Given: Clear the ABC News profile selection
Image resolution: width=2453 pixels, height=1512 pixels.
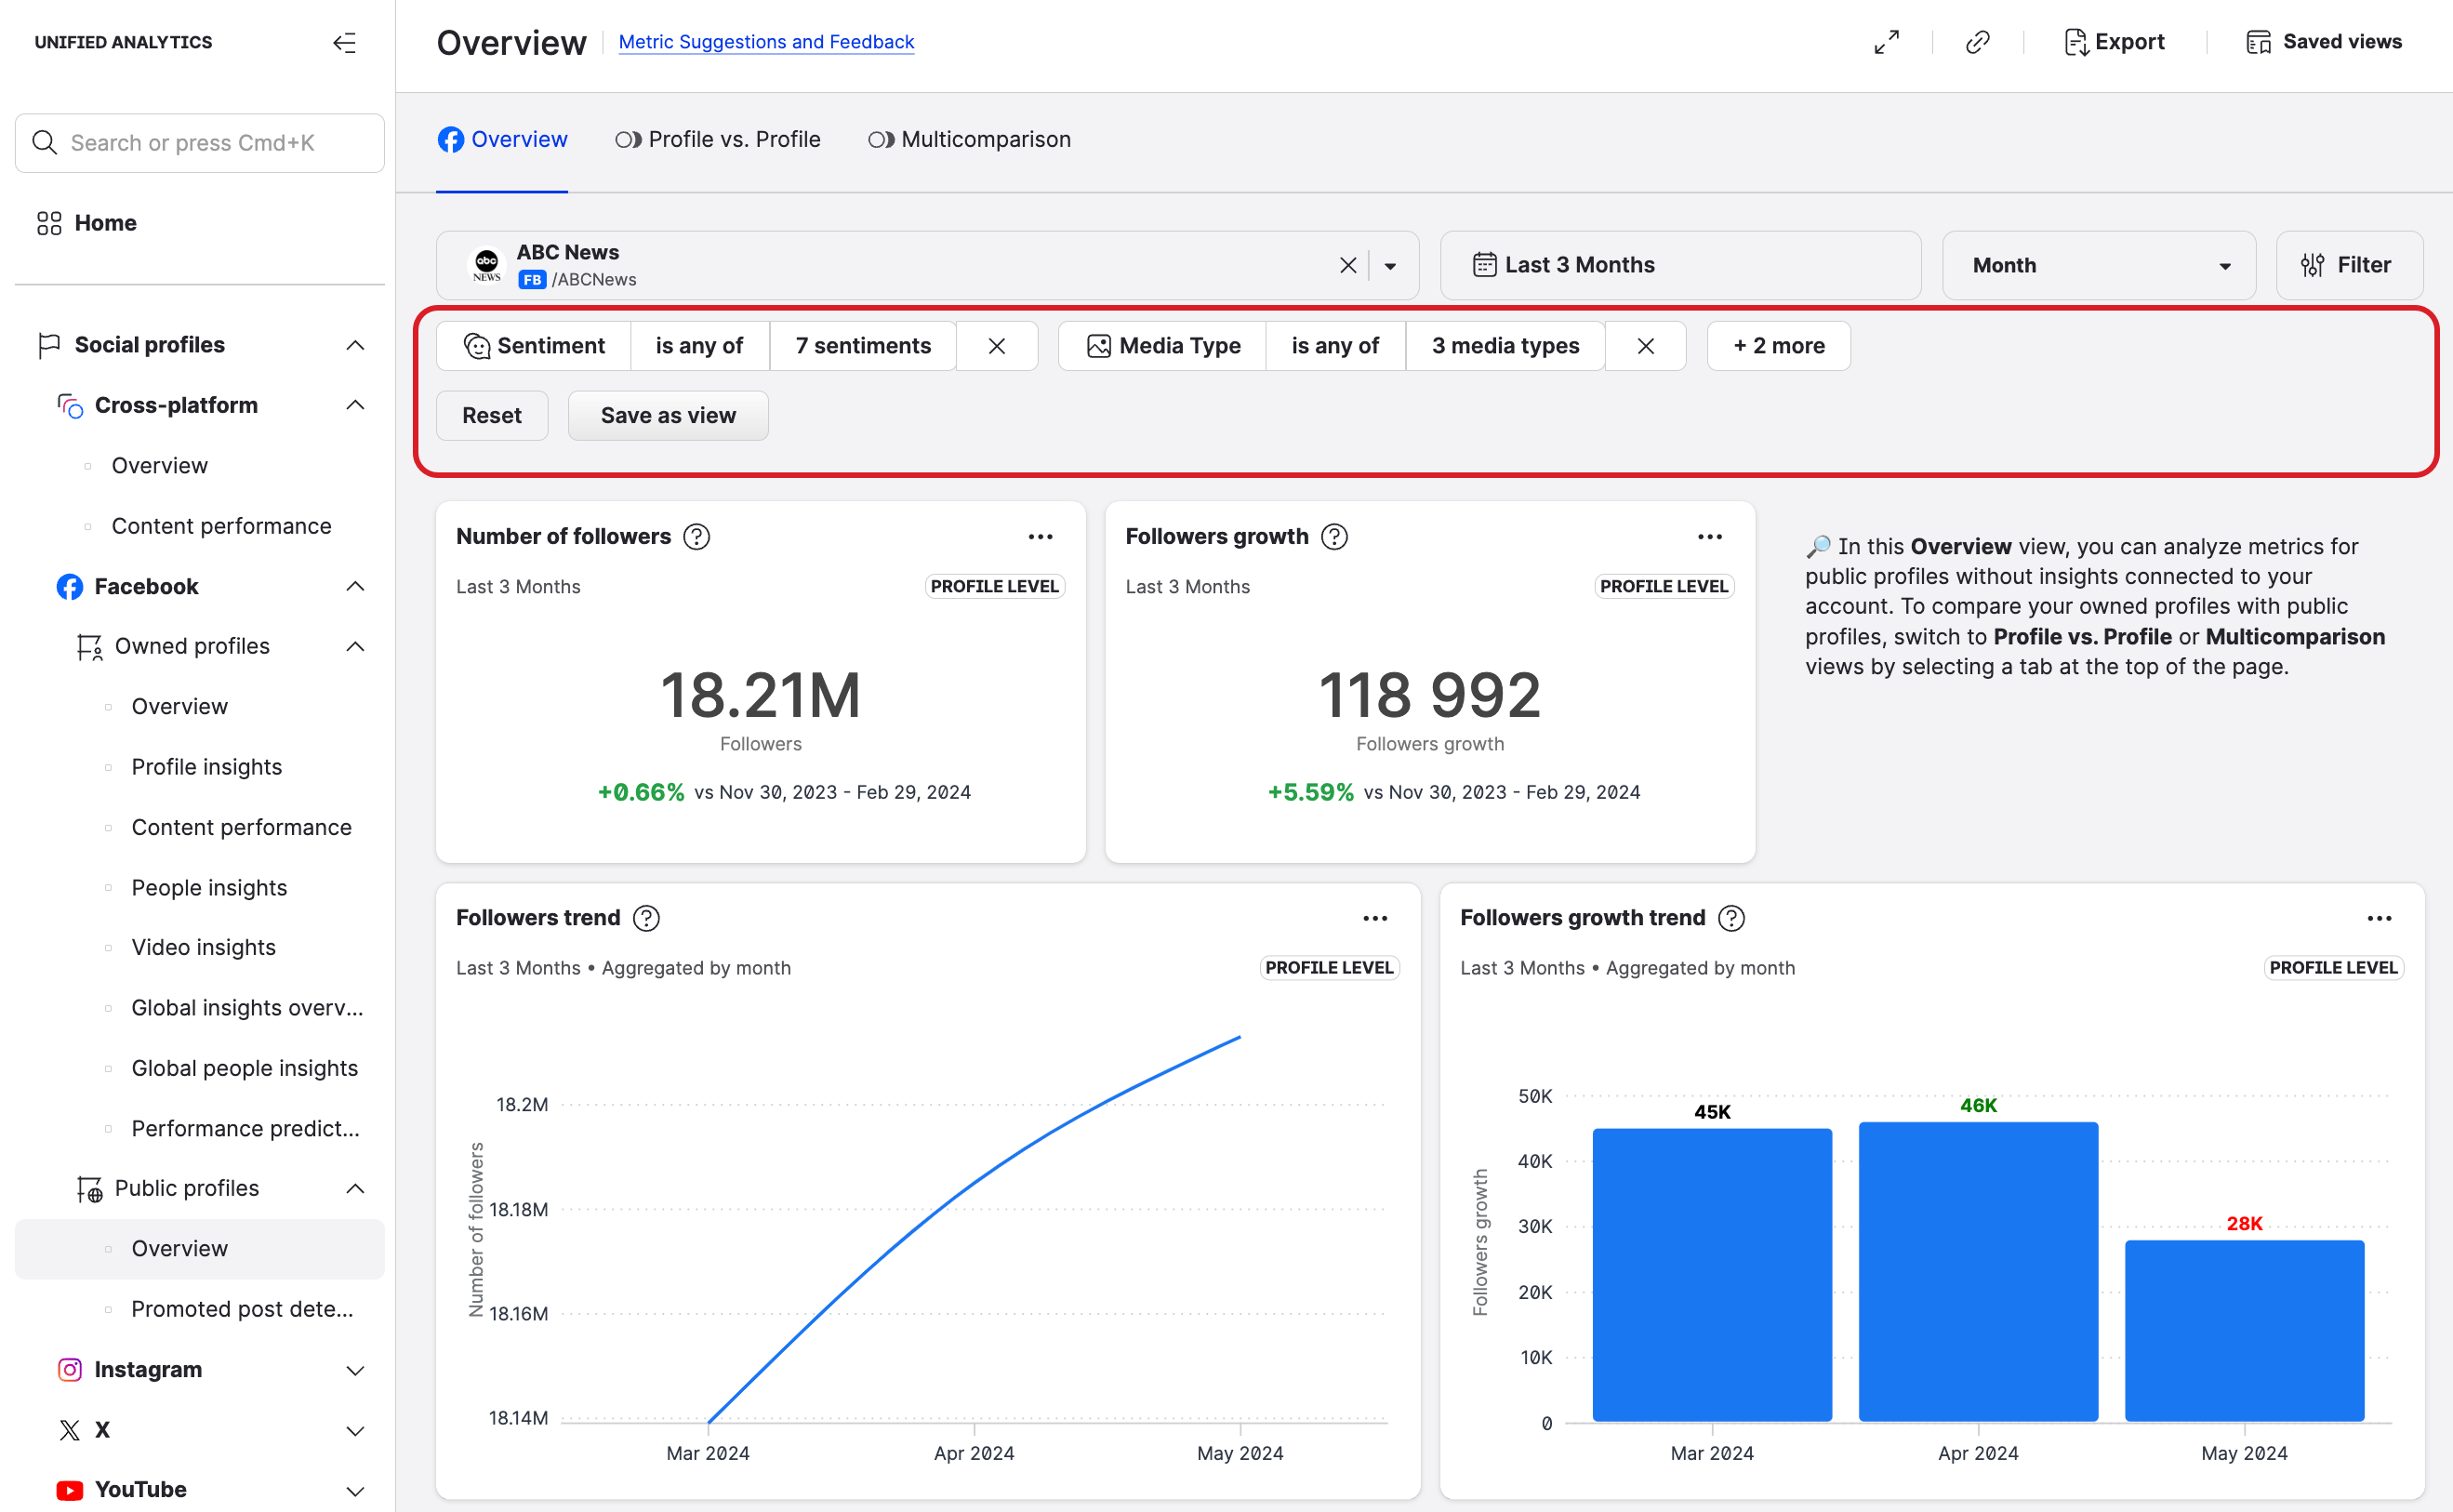Looking at the screenshot, I should [x=1347, y=266].
